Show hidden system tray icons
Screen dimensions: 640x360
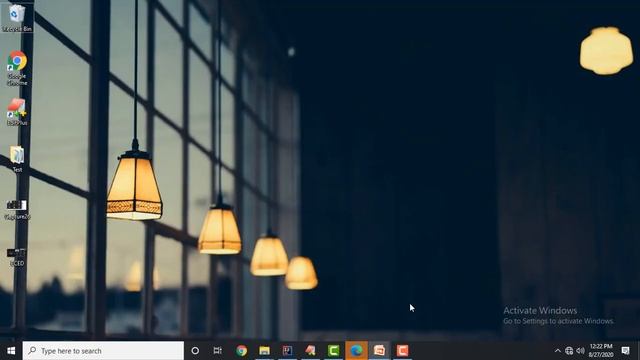point(558,351)
